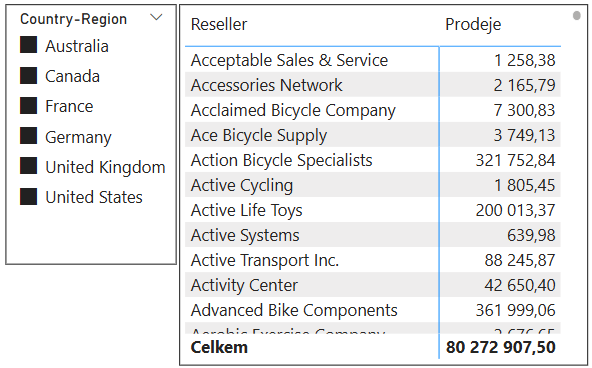Select the Action Bicycle Specialists reseller
Image resolution: width=592 pixels, height=368 pixels.
click(281, 160)
